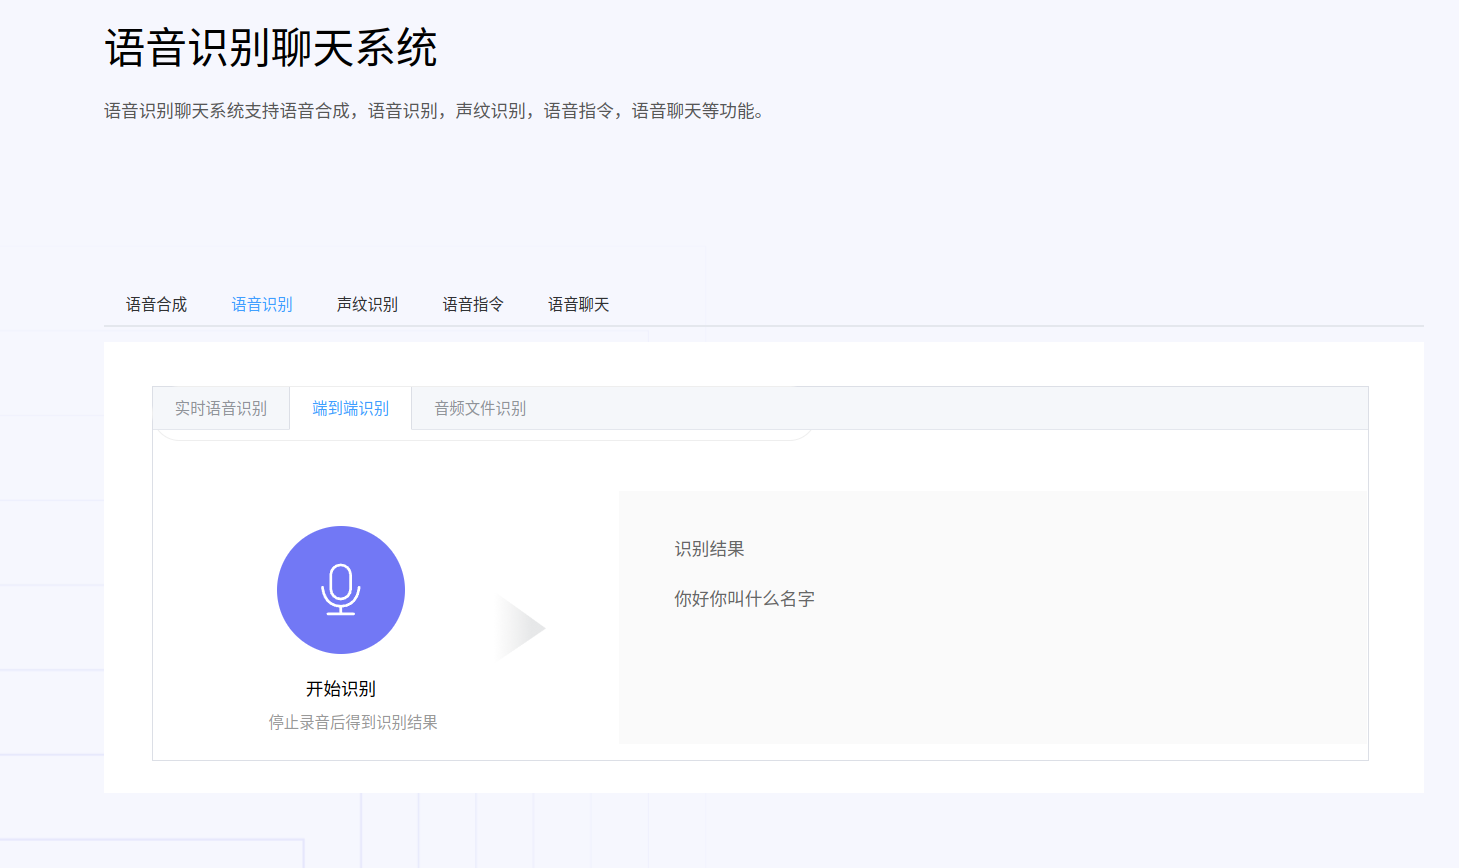1459x868 pixels.
Task: Click the system description sentence below the title
Action: (435, 111)
